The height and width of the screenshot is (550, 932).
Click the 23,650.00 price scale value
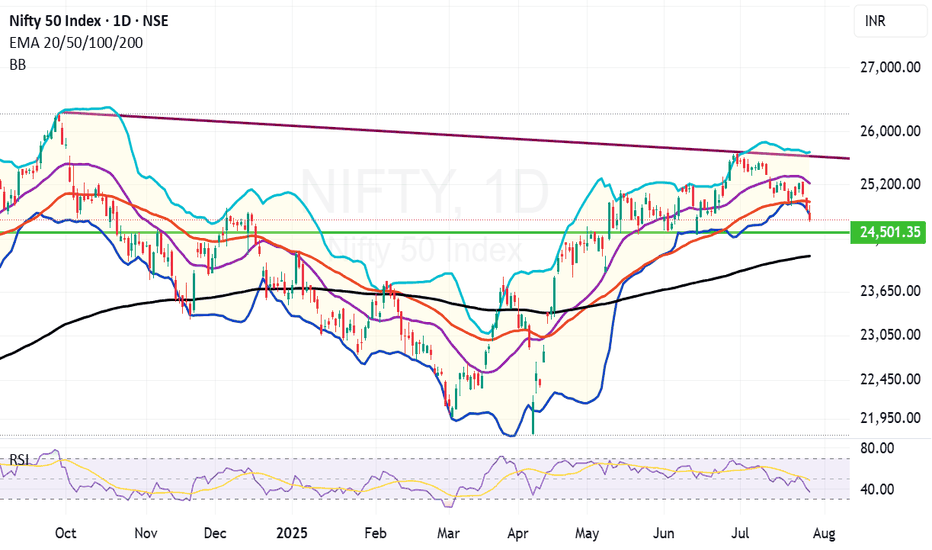pos(890,291)
